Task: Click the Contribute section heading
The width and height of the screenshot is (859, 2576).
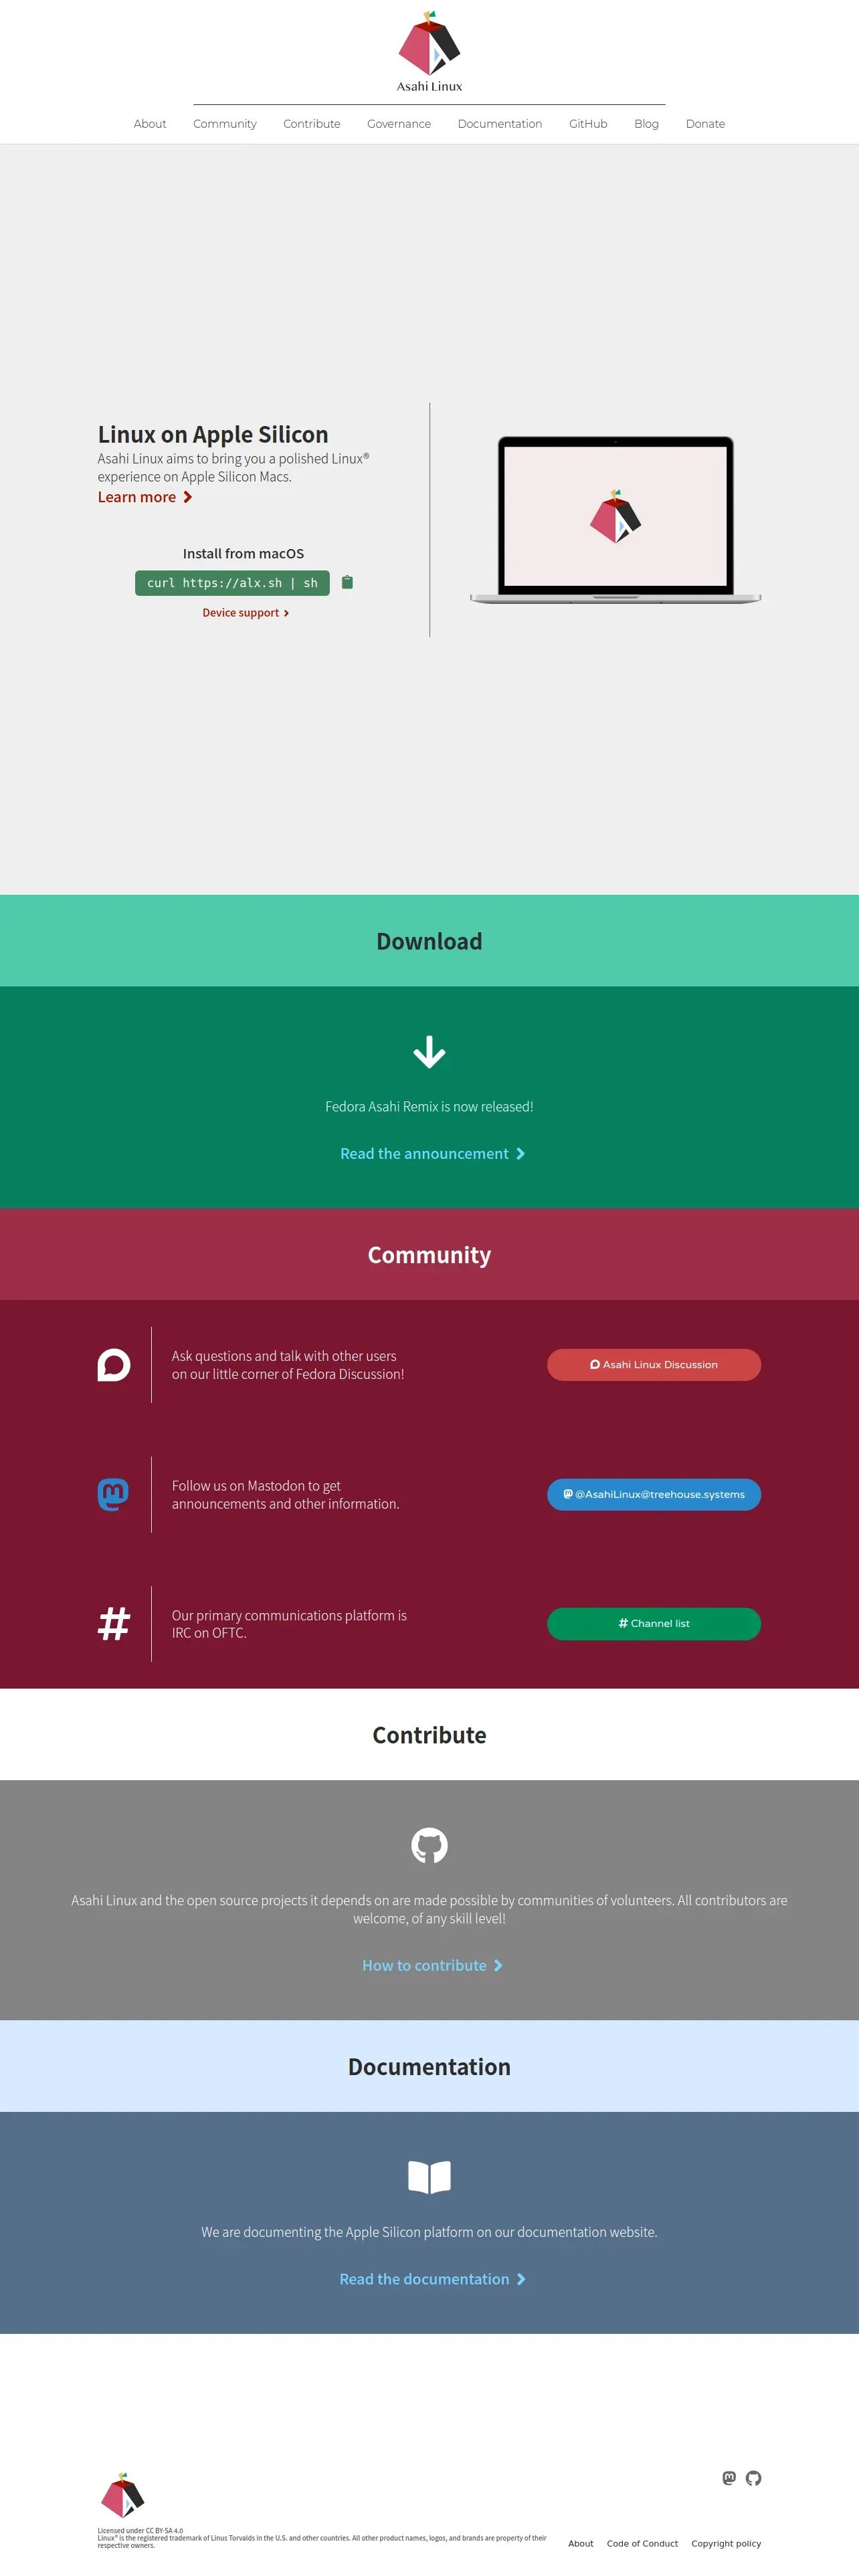Action: pos(429,1735)
